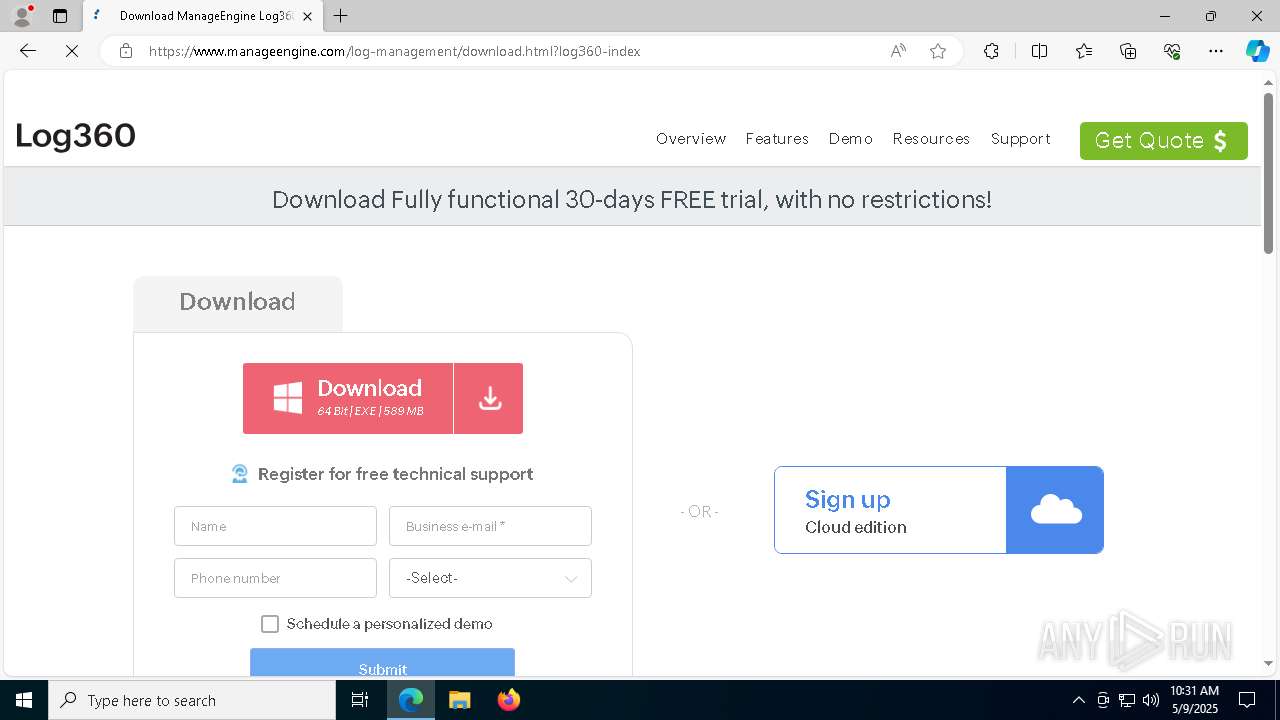Open the network tray icon

point(1127,700)
